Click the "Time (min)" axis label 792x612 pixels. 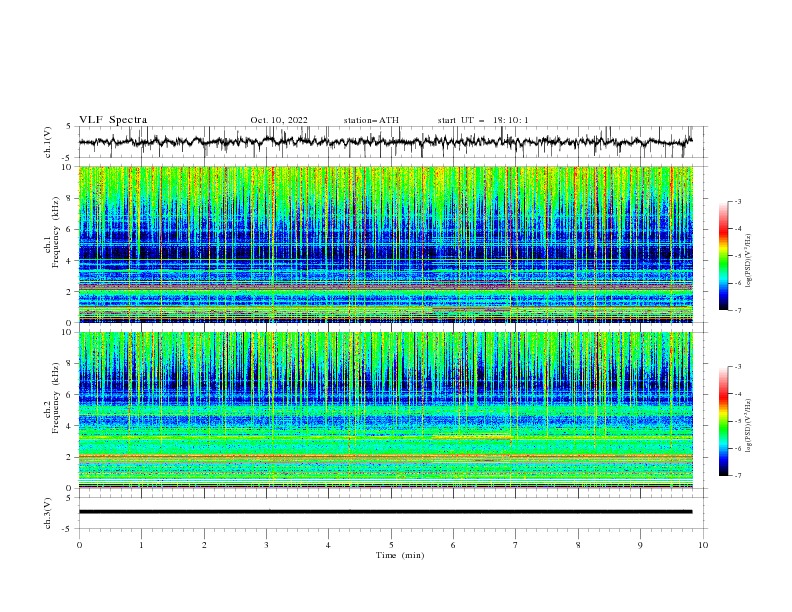pyautogui.click(x=400, y=555)
